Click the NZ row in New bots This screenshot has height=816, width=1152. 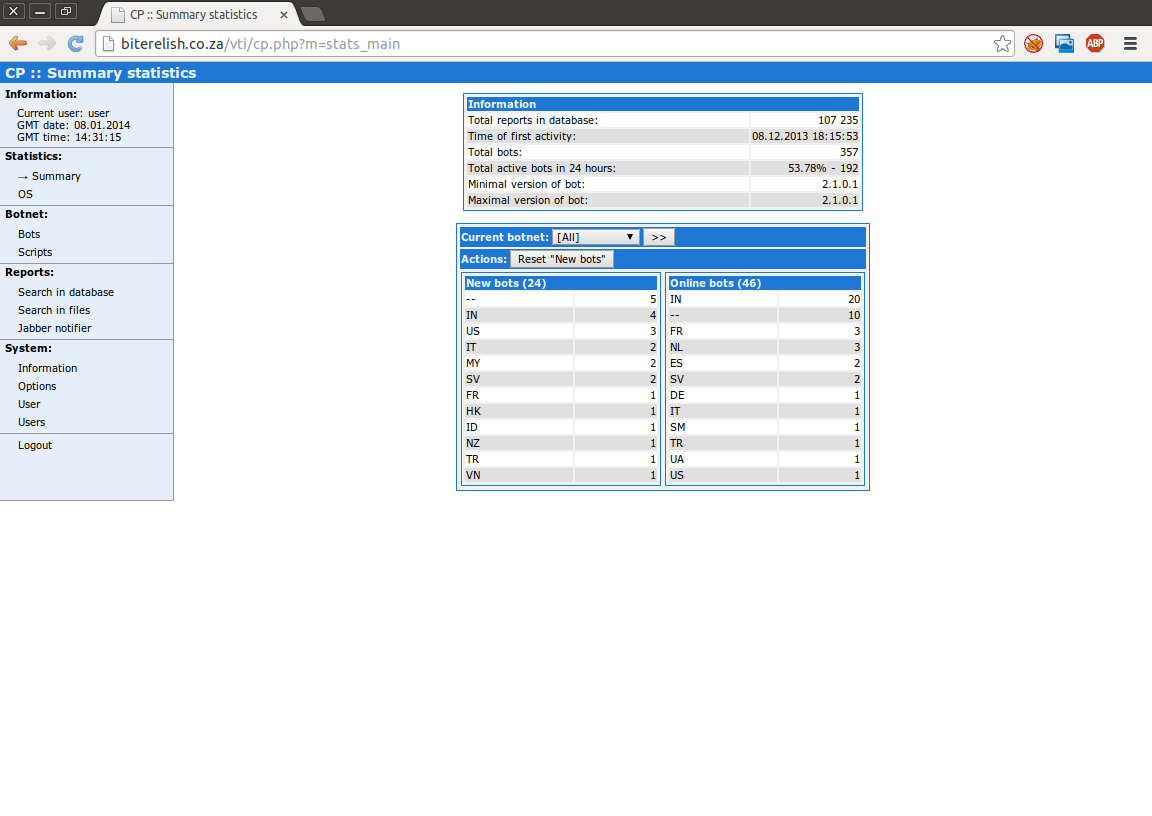pyautogui.click(x=561, y=444)
